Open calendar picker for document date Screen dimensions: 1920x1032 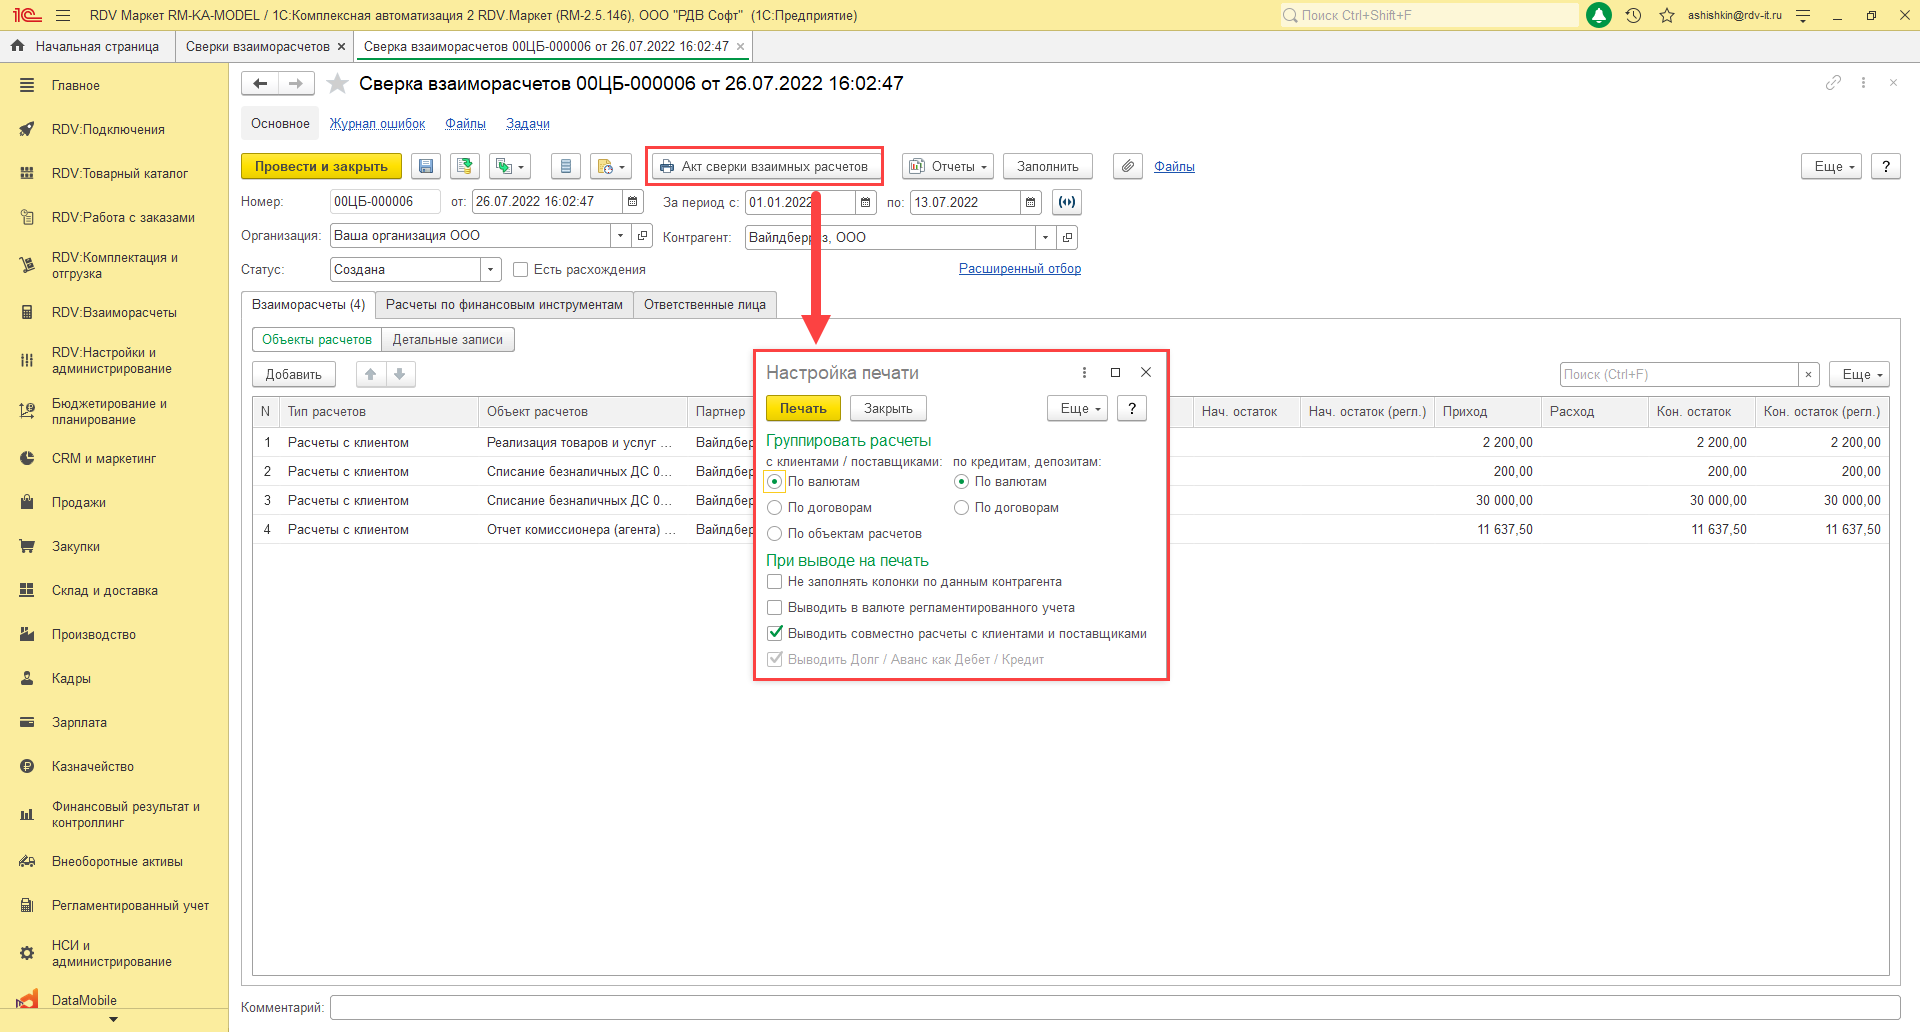632,202
